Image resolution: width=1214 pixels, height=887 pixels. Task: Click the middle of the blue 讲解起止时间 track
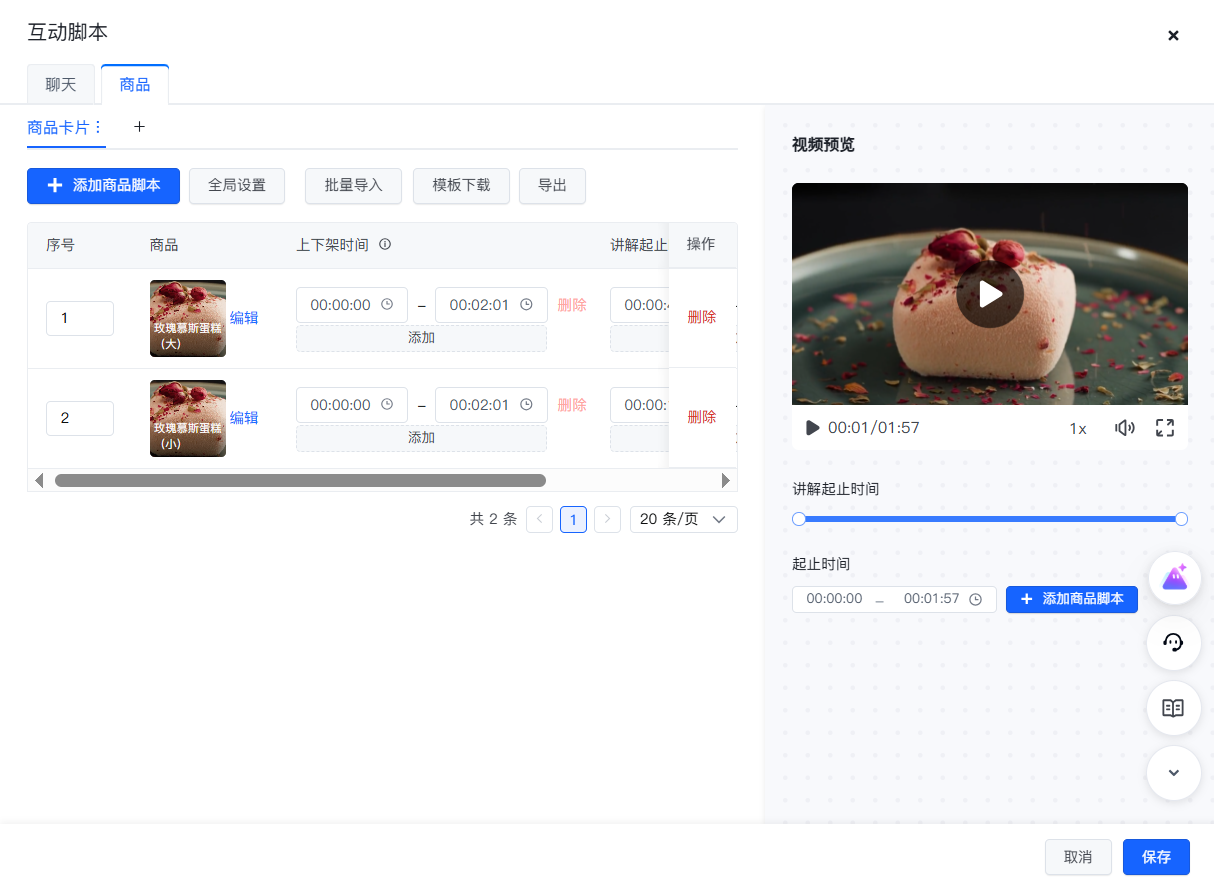990,519
